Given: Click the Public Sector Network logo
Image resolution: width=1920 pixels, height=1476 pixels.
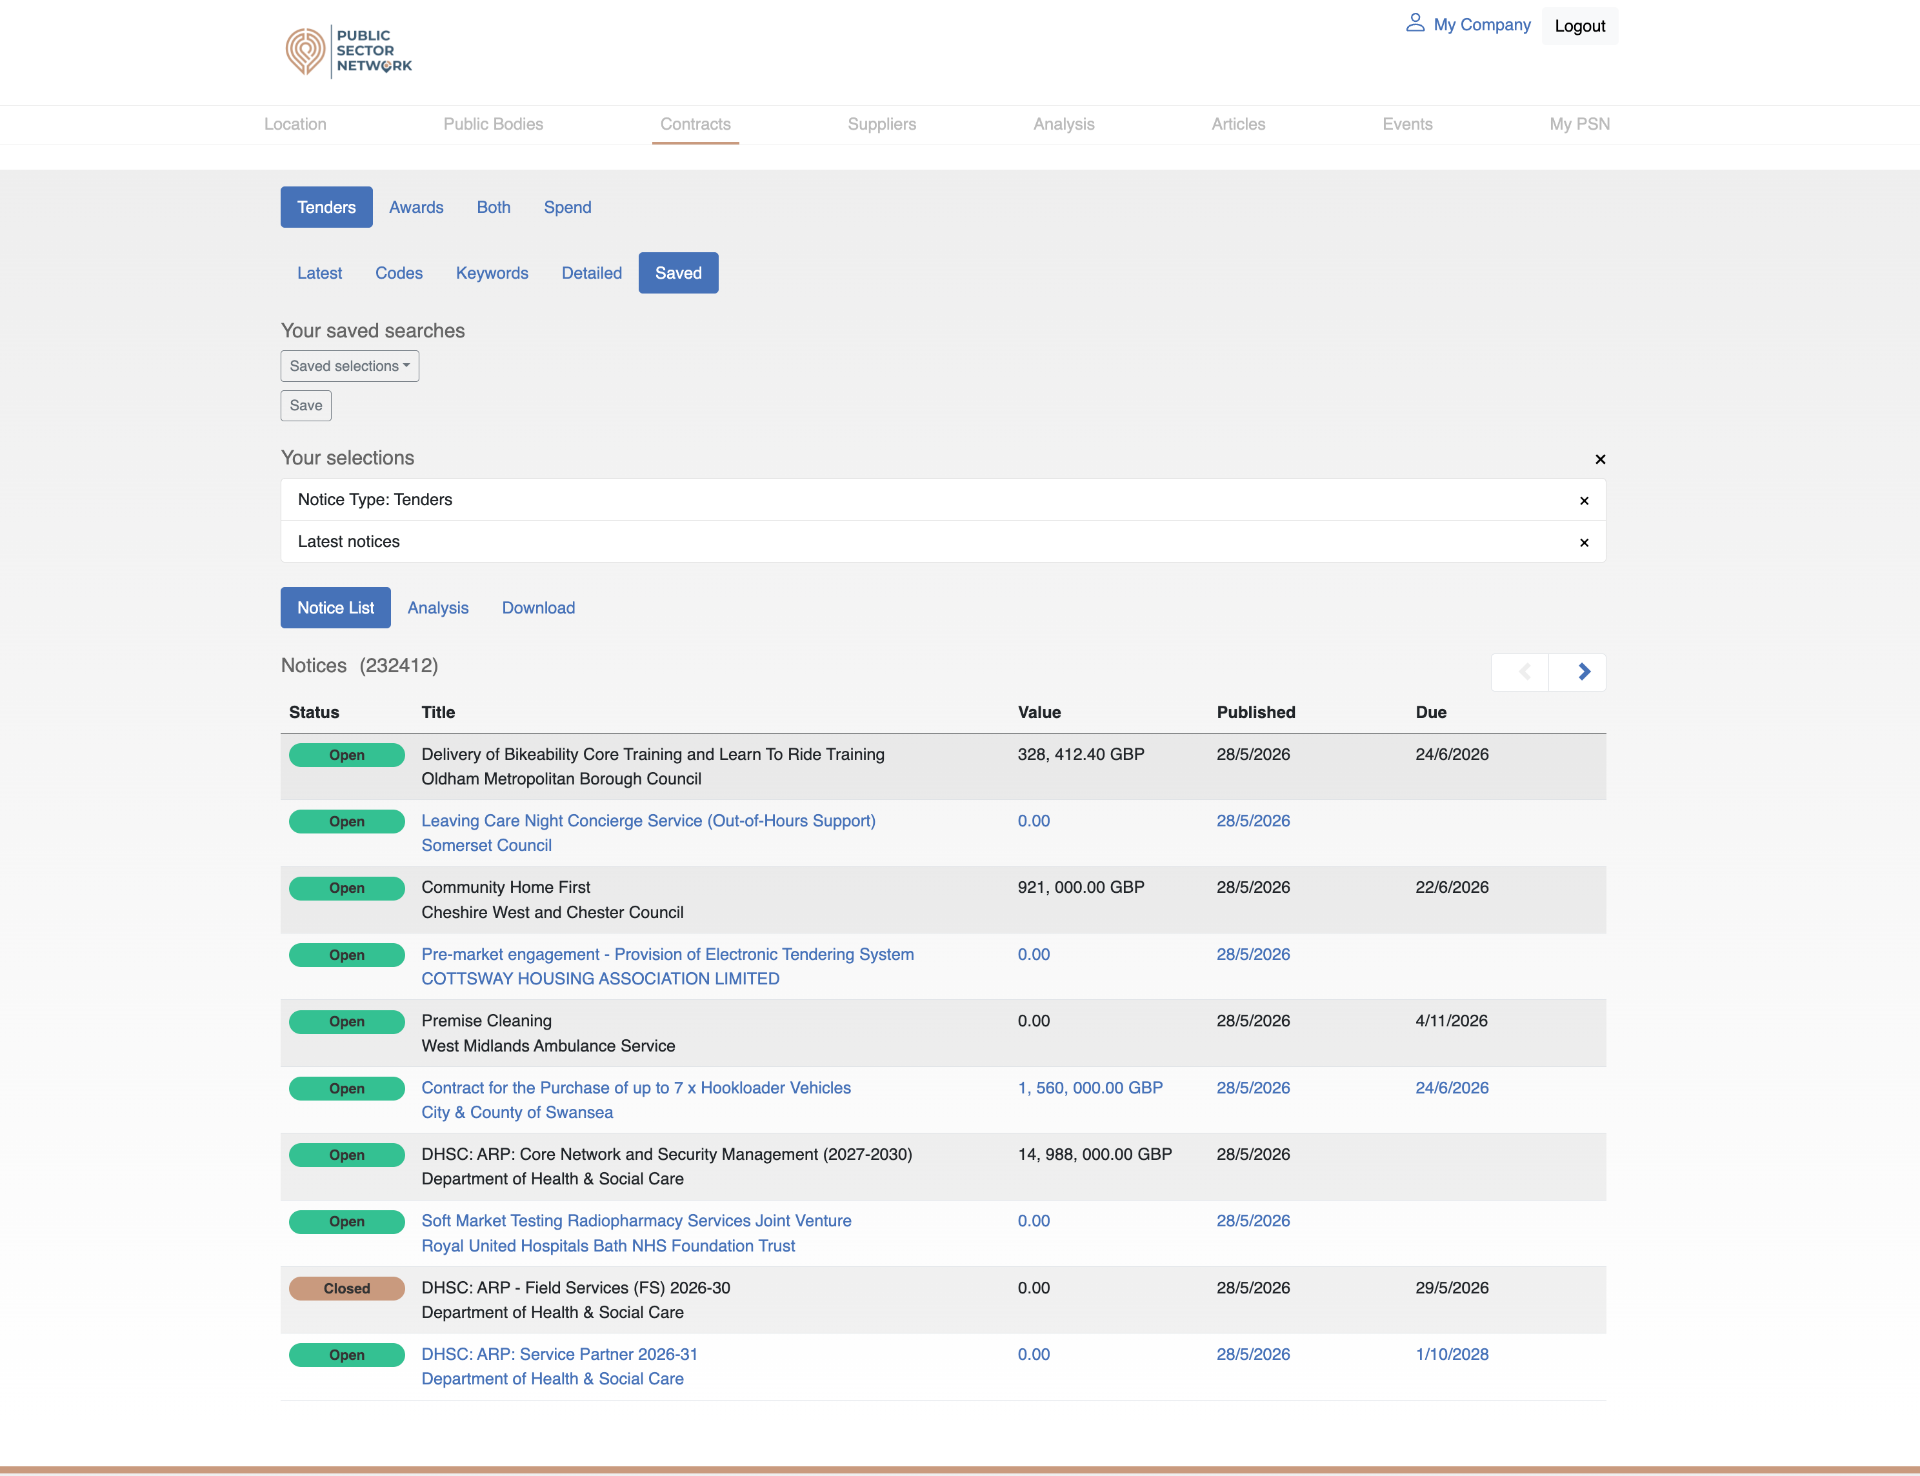Looking at the screenshot, I should point(348,51).
